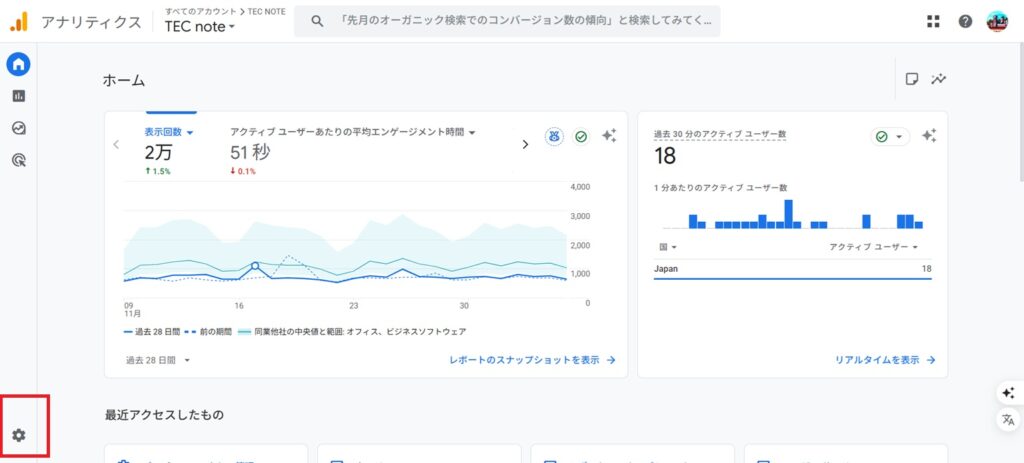This screenshot has height=463, width=1024.
Task: Click the green check data quality icon on chart card
Action: pos(581,137)
